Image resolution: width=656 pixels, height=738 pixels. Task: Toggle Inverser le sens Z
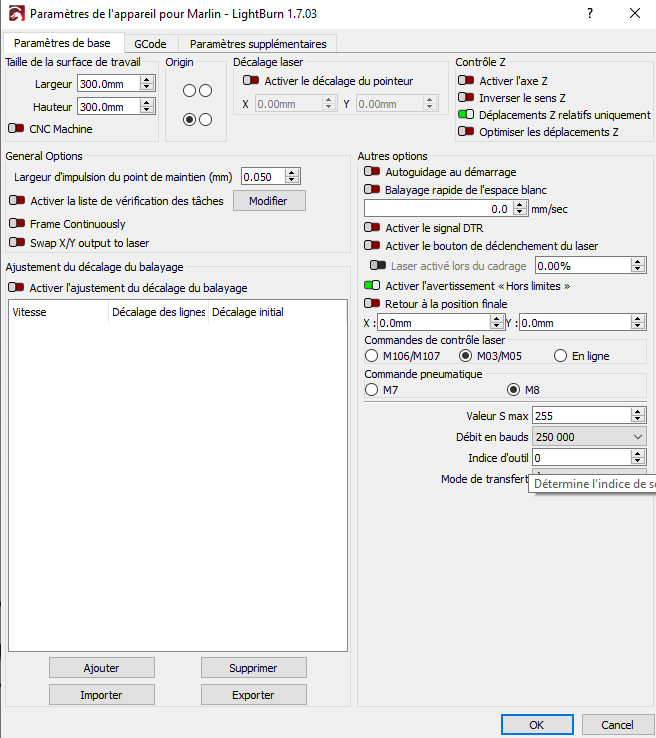tap(466, 97)
